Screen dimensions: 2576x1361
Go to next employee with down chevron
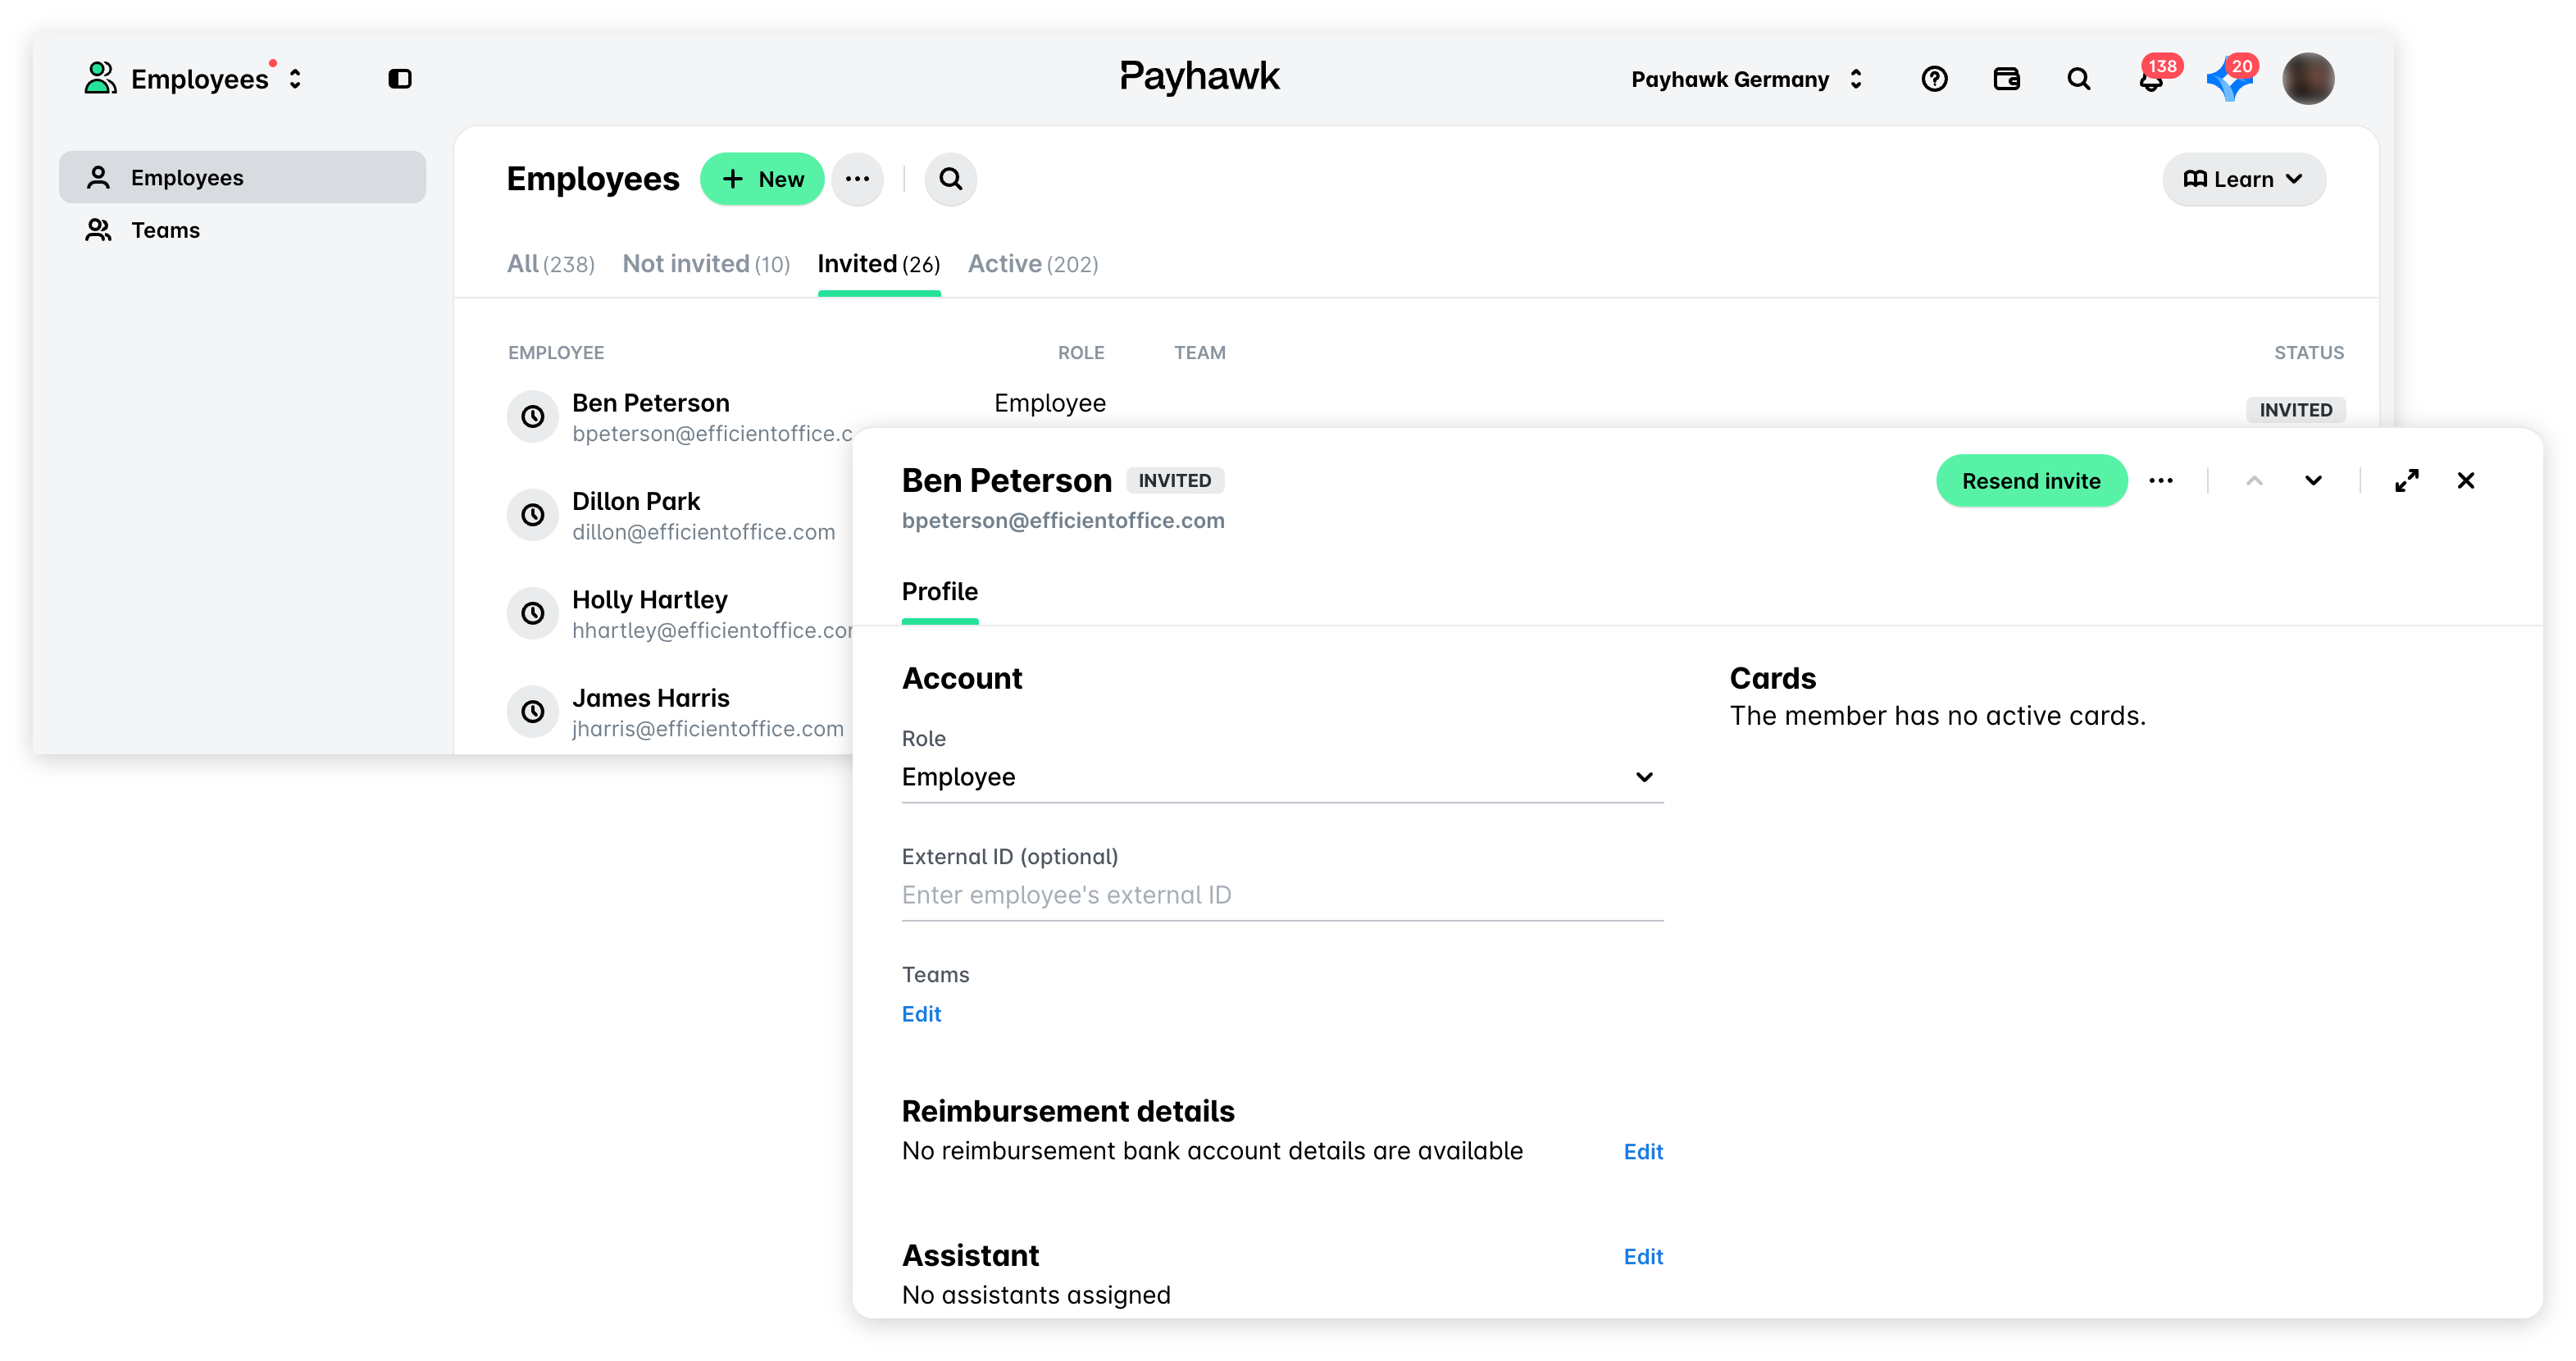click(x=2313, y=481)
